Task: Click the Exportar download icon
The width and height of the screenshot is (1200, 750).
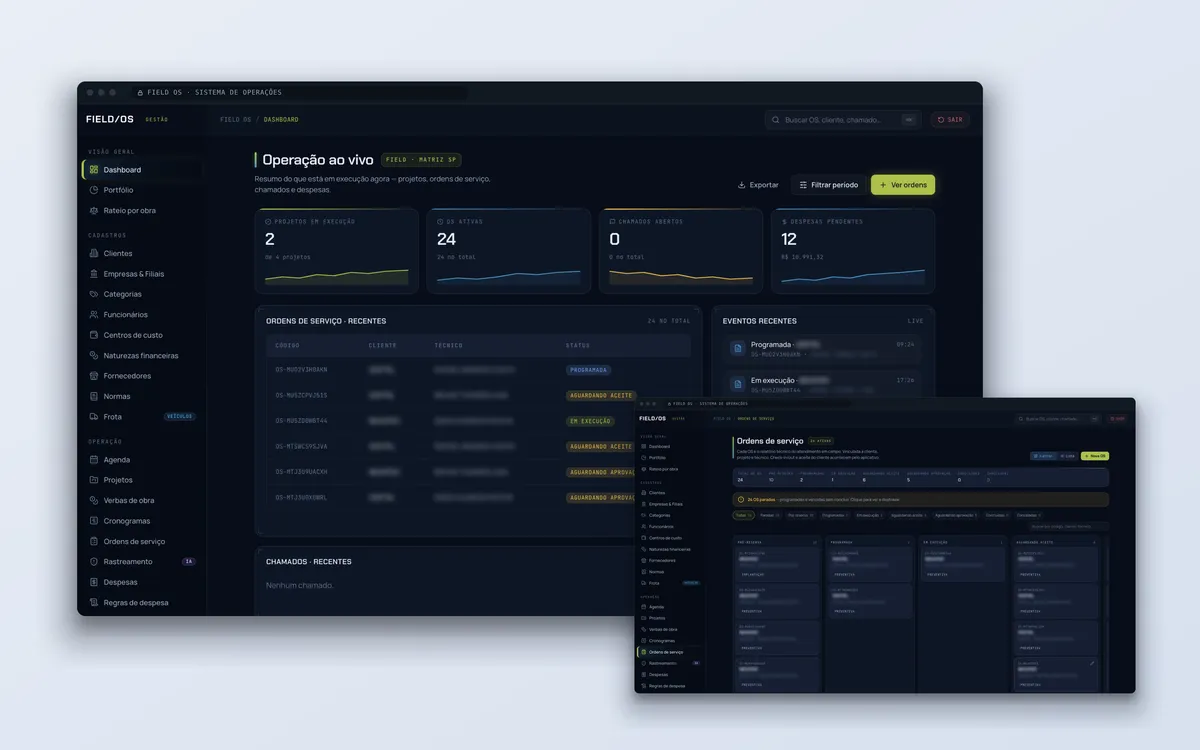Action: click(x=742, y=185)
